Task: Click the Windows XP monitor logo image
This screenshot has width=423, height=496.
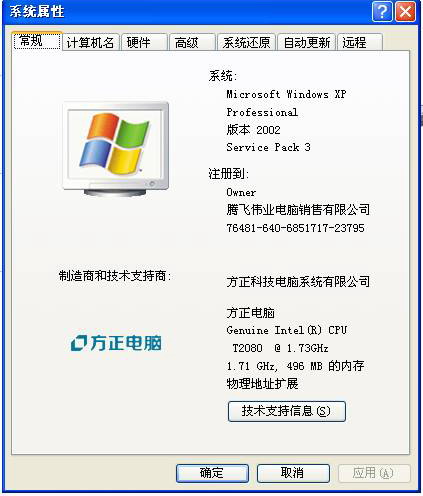Action: point(116,149)
